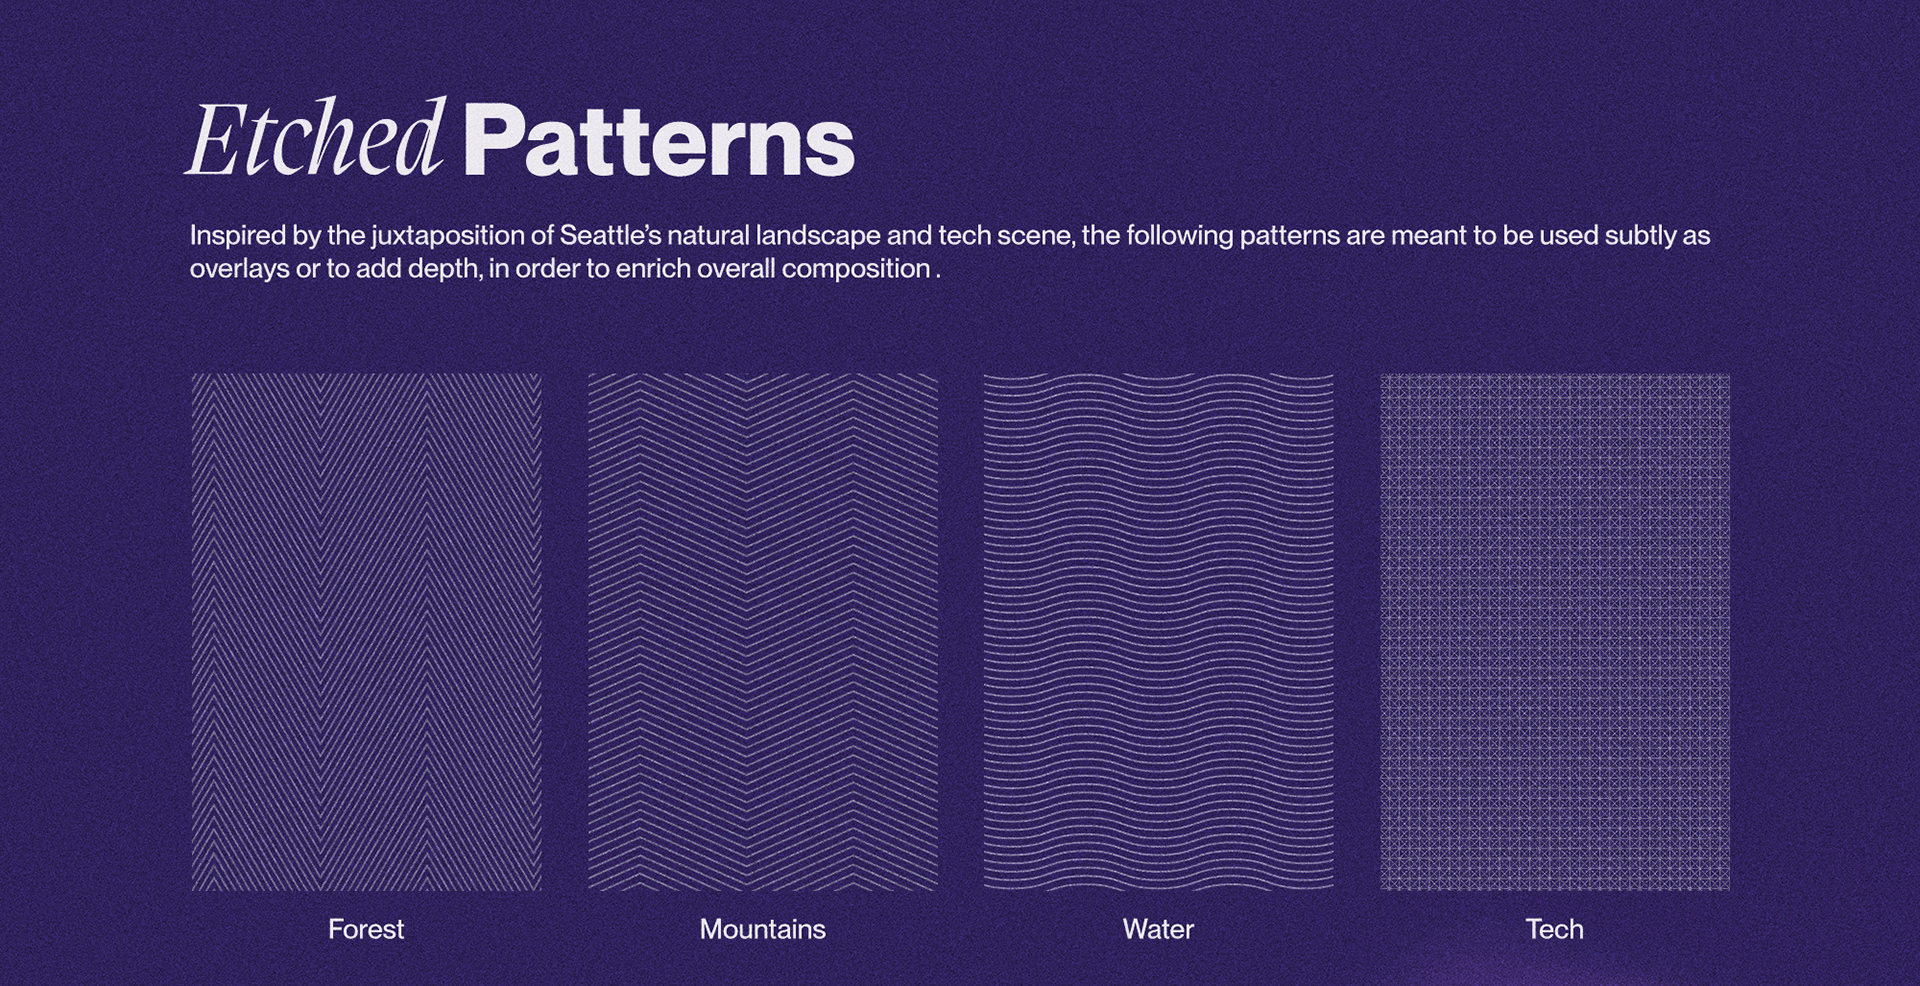Screen dimensions: 1920x986
Task: Click the Forest herringbone pattern swatch
Action: 366,632
